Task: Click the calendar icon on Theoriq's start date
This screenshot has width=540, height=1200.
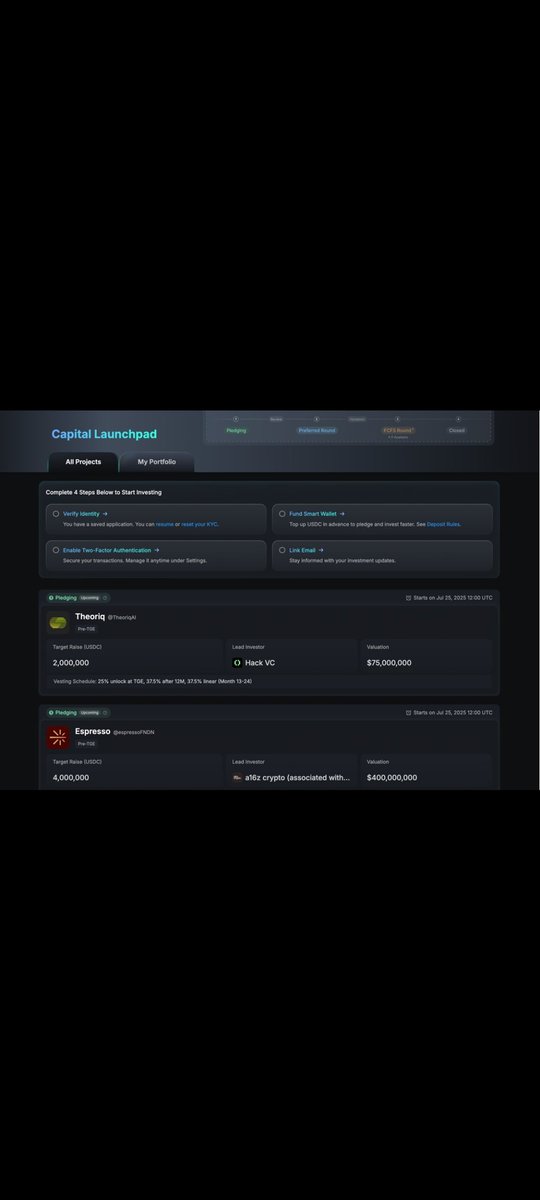Action: [408, 598]
